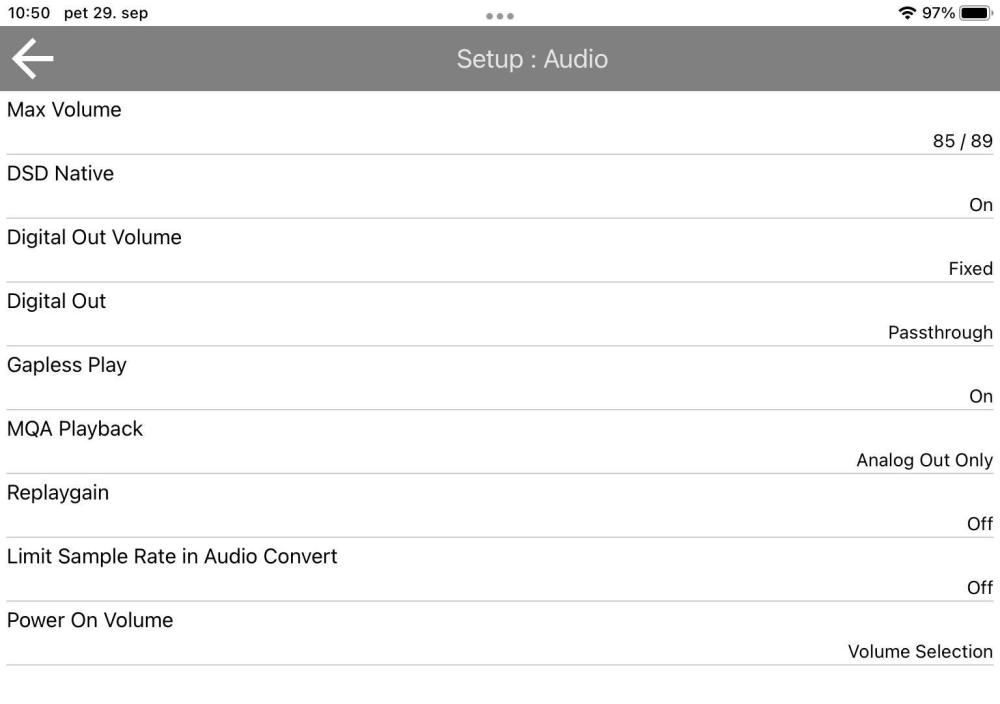Select the Replaygain setting label

point(58,493)
